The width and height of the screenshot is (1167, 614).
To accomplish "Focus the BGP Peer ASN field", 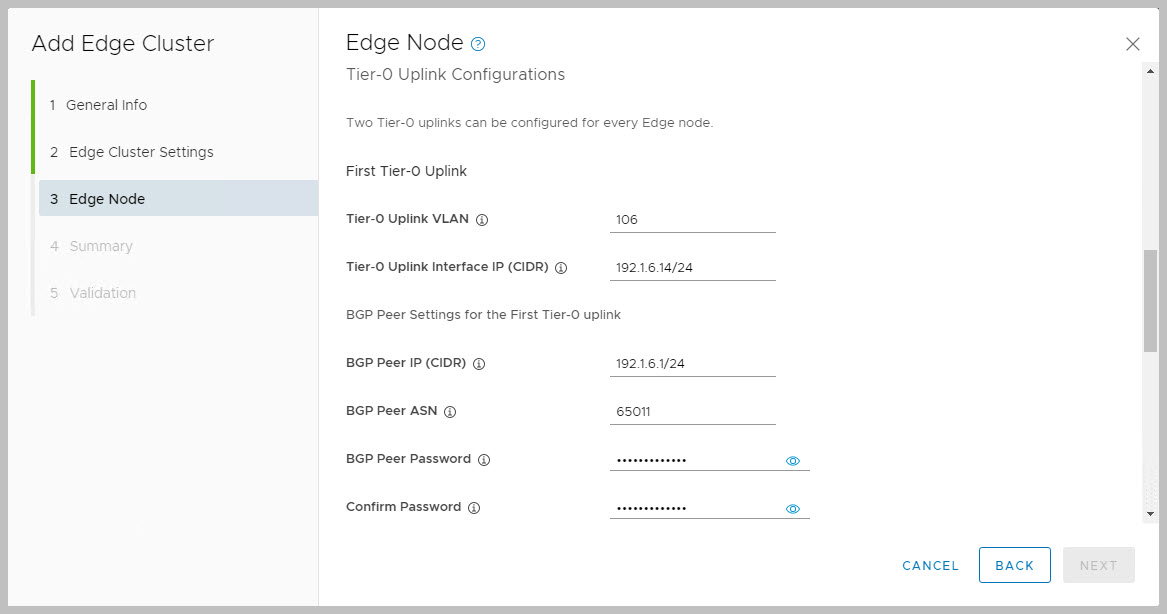I will [692, 412].
